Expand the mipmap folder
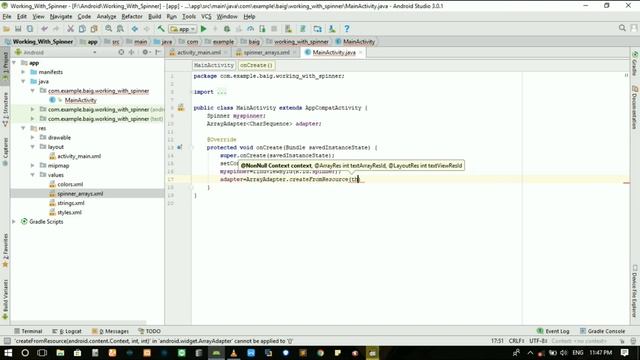 tap(33, 166)
